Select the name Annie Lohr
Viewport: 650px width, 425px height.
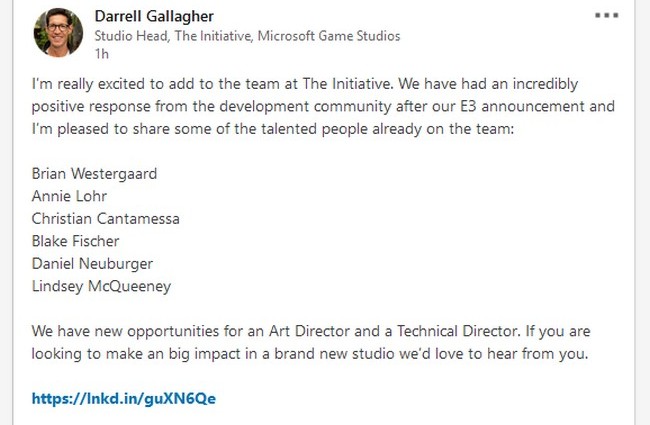click(x=69, y=196)
